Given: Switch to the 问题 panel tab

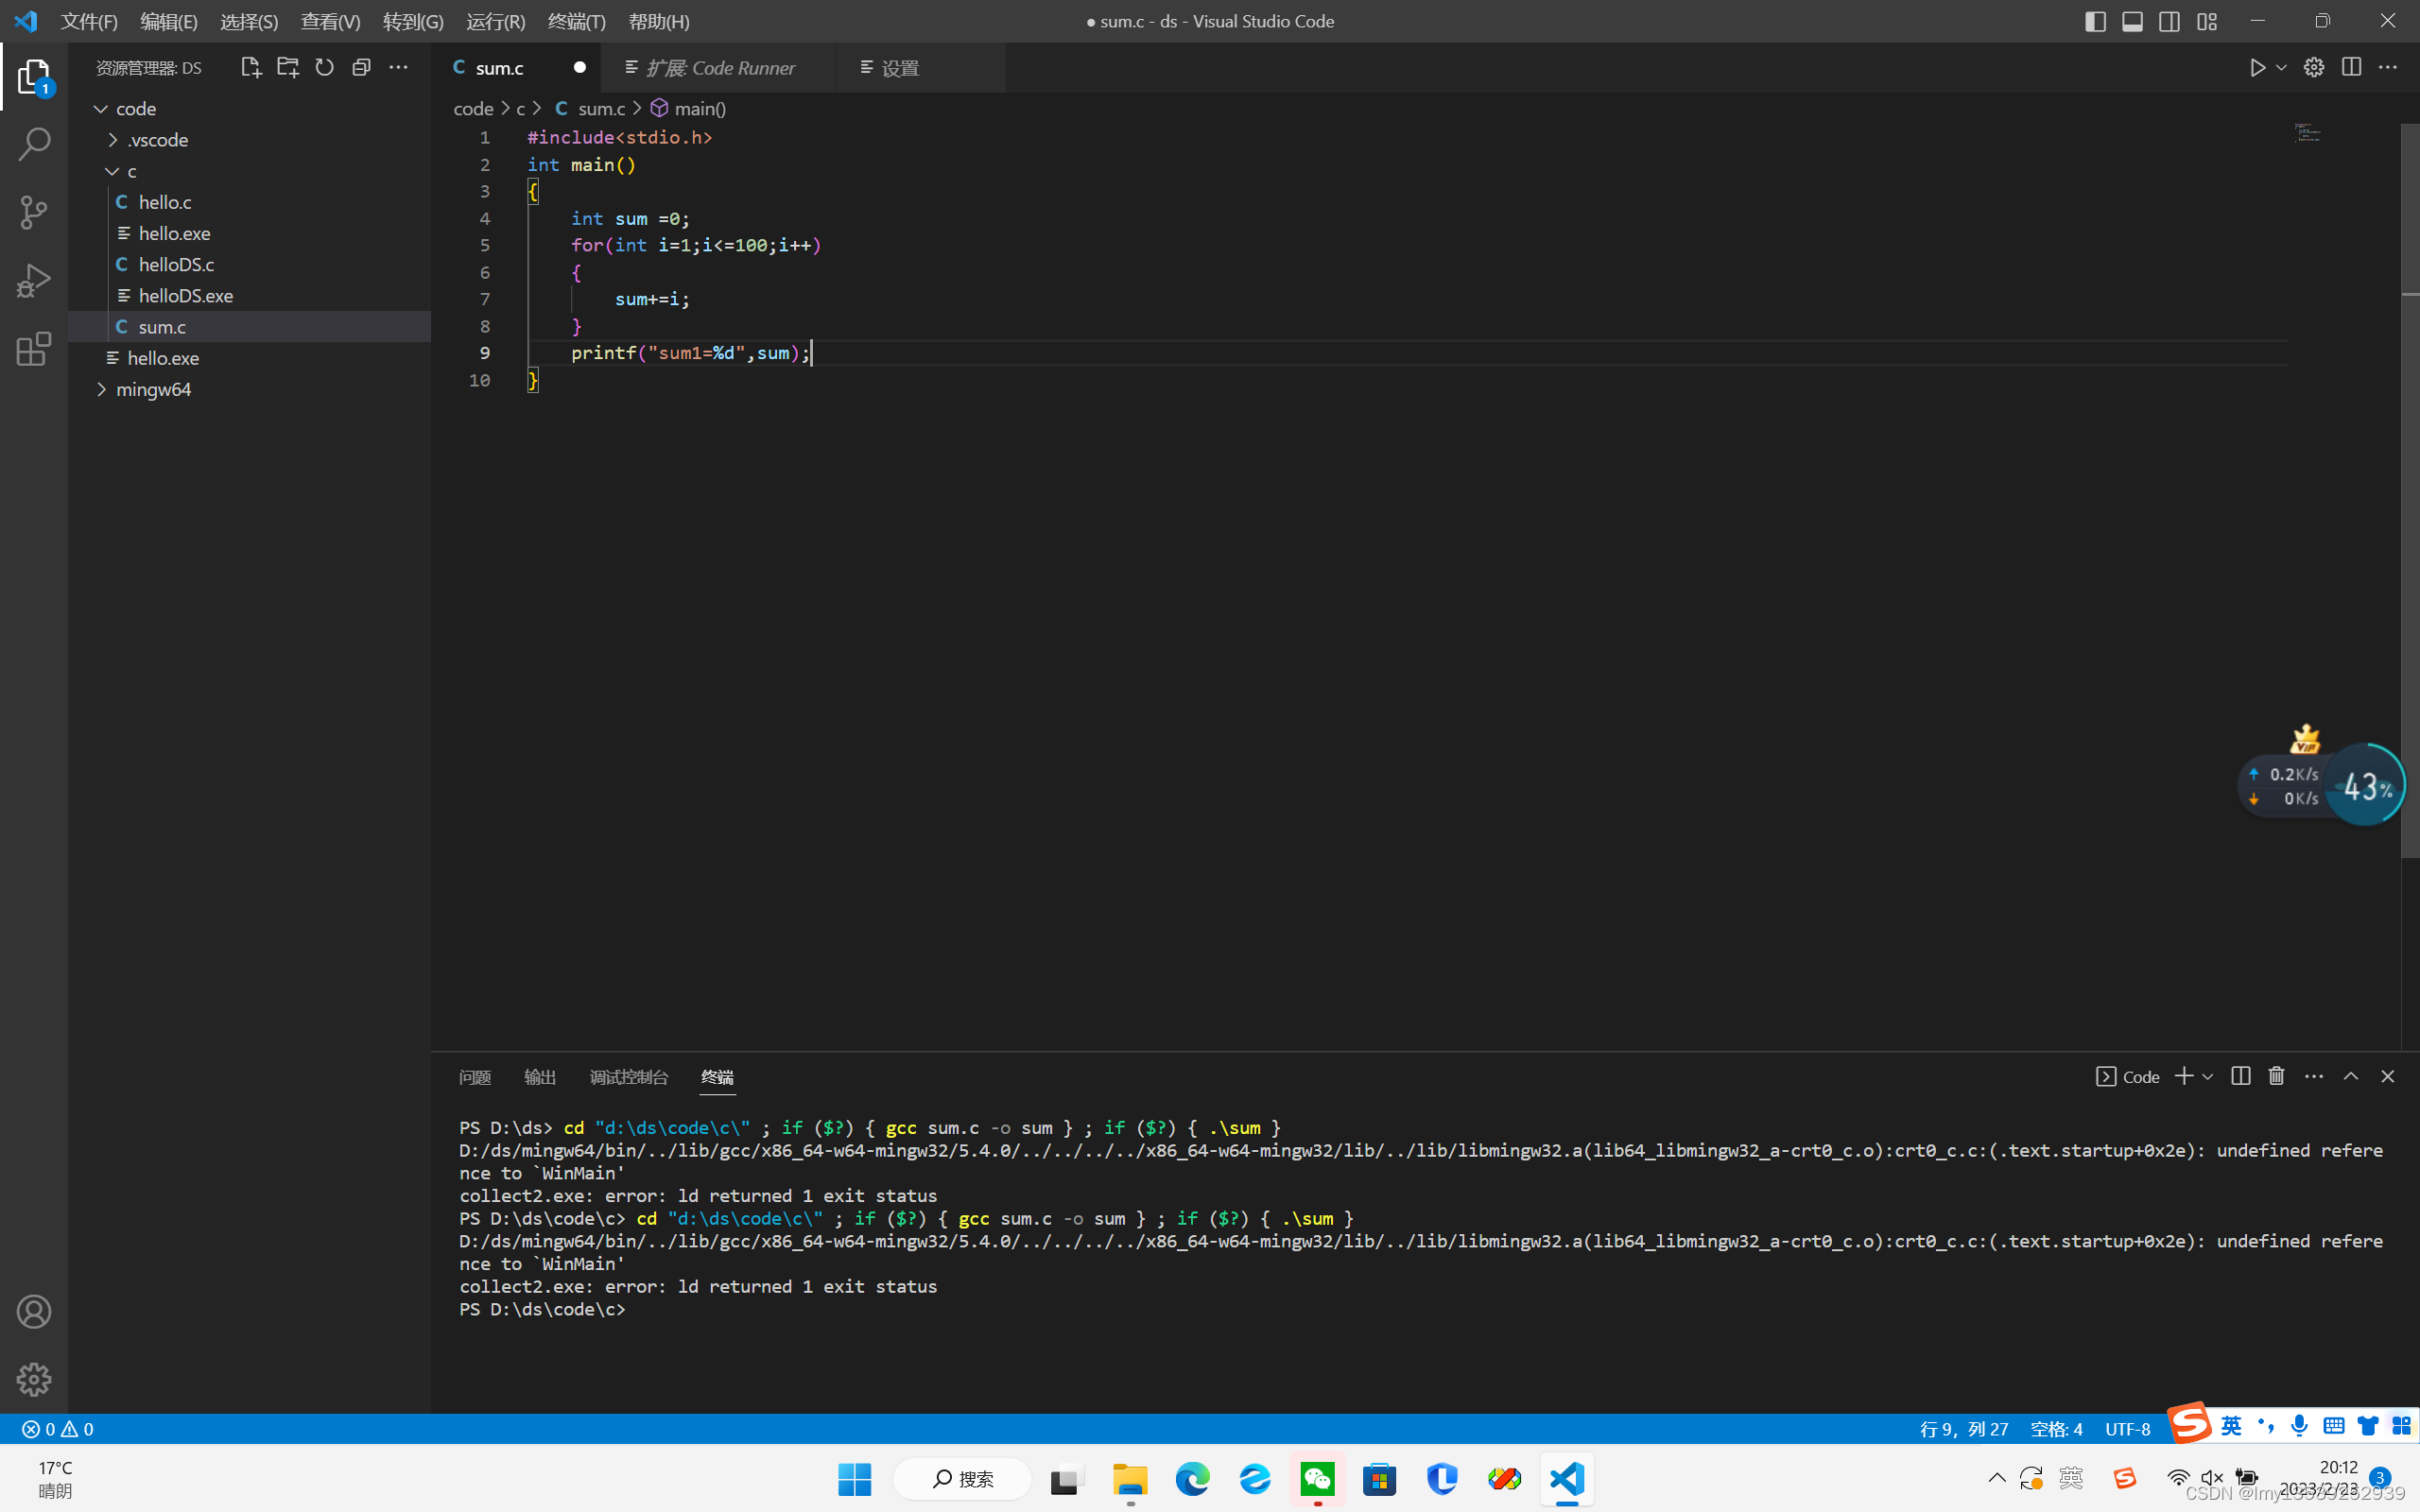Looking at the screenshot, I should coord(475,1077).
